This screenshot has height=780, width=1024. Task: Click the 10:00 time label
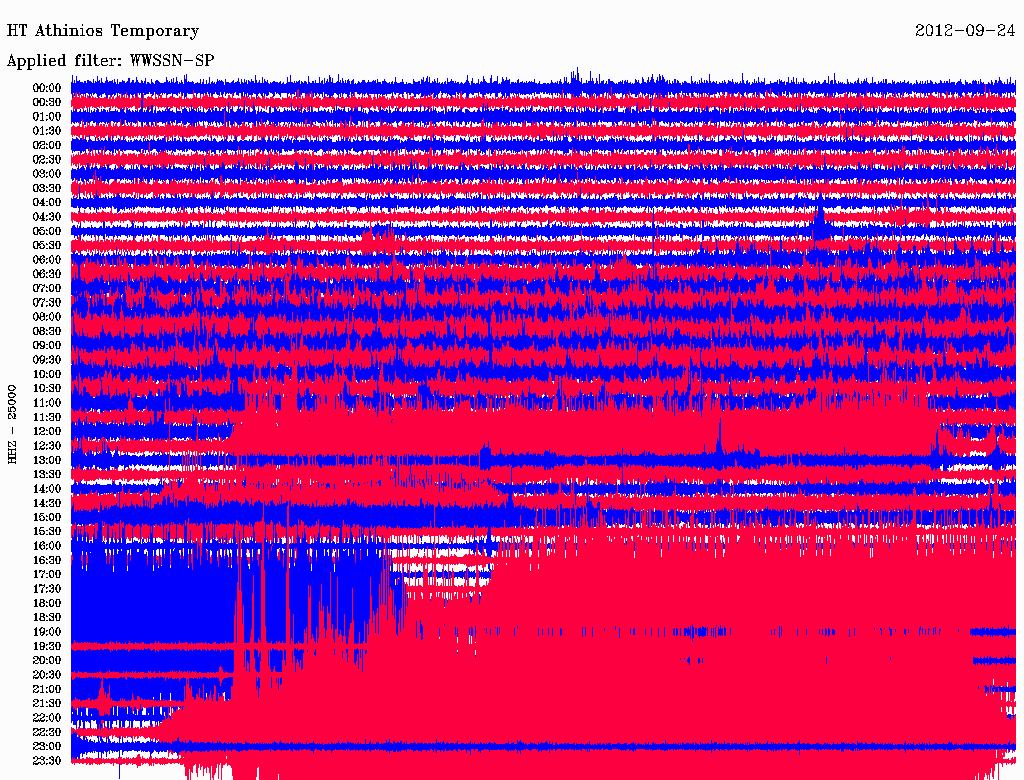(47, 374)
